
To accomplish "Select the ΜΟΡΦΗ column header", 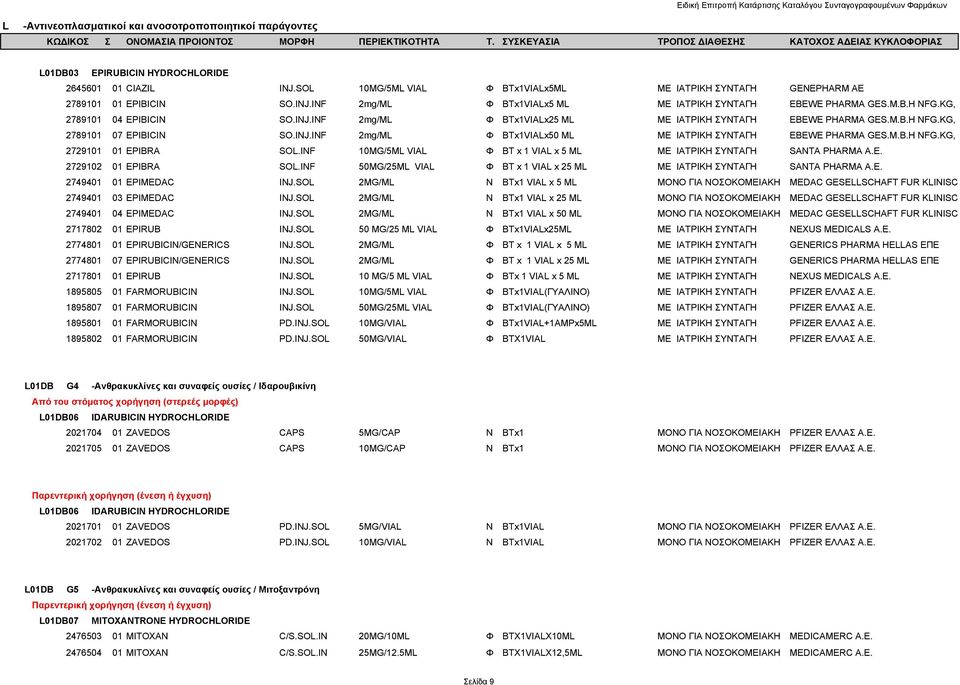I will click(x=296, y=42).
